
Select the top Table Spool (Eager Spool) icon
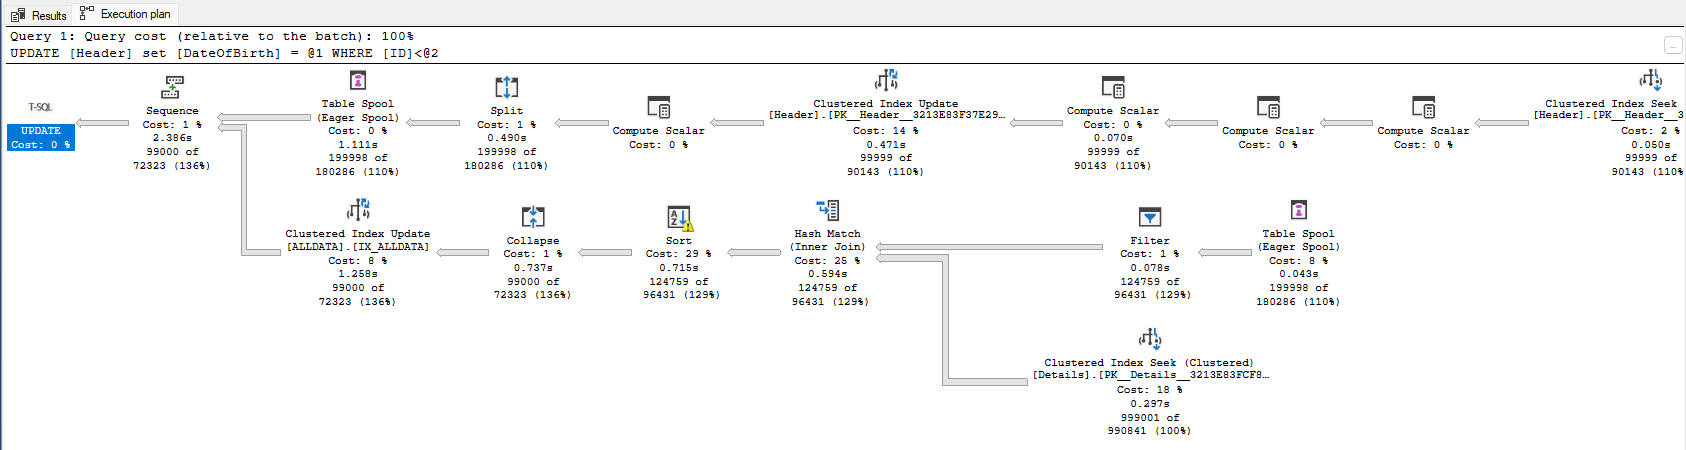[x=358, y=80]
